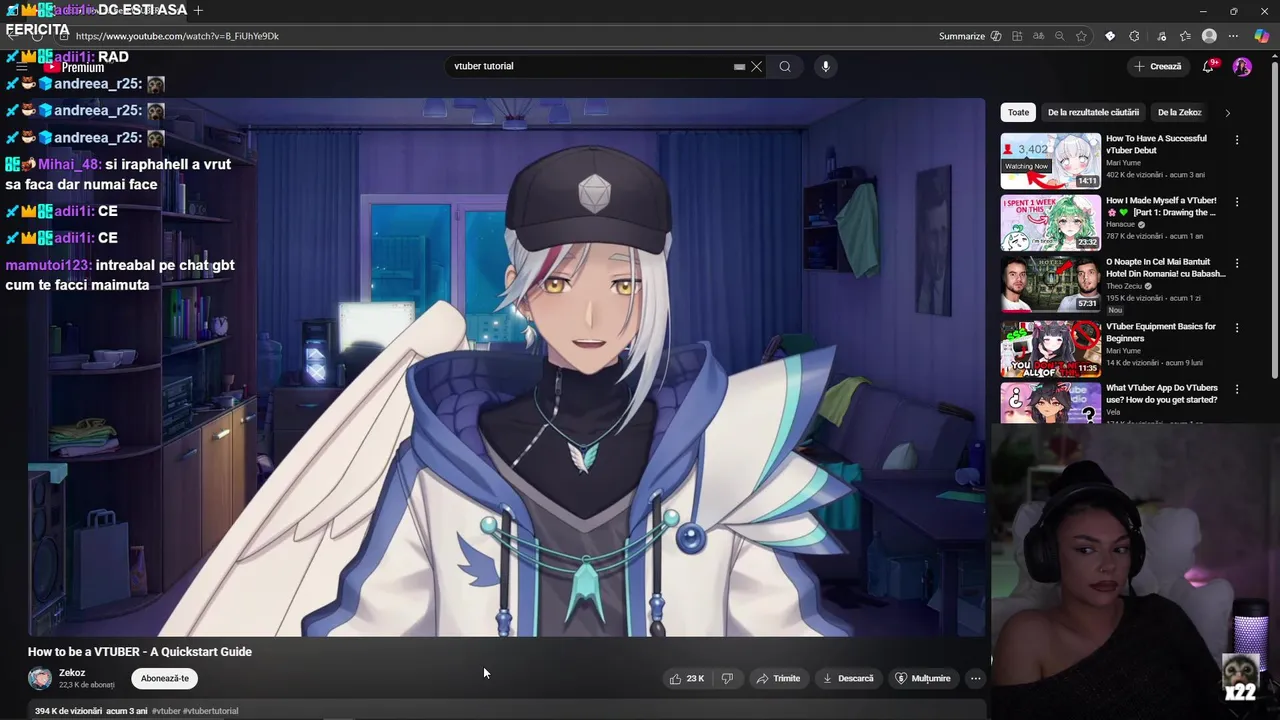Like the video with thumbs-up 23 K
1280x720 pixels.
pos(687,678)
